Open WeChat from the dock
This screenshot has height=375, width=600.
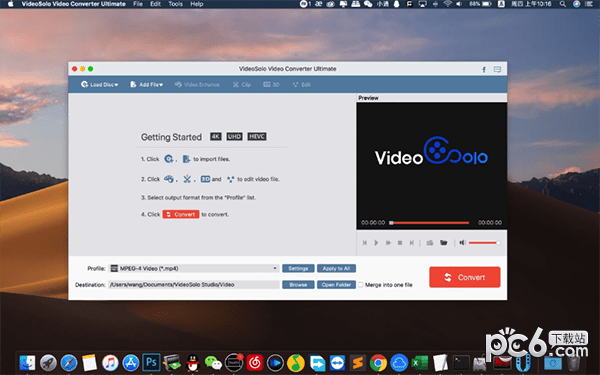click(x=213, y=362)
